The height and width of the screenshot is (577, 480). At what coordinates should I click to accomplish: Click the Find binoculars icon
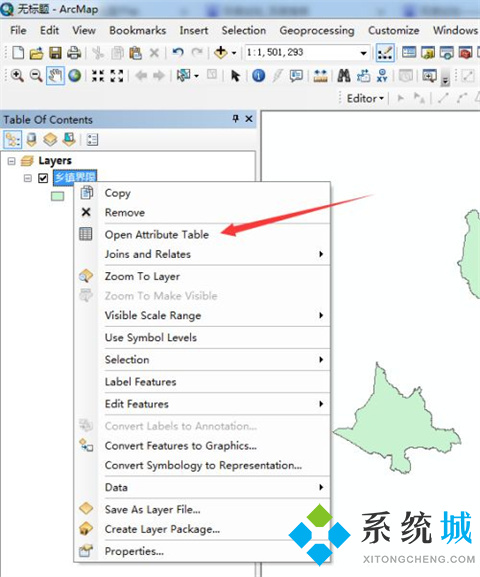(344, 76)
